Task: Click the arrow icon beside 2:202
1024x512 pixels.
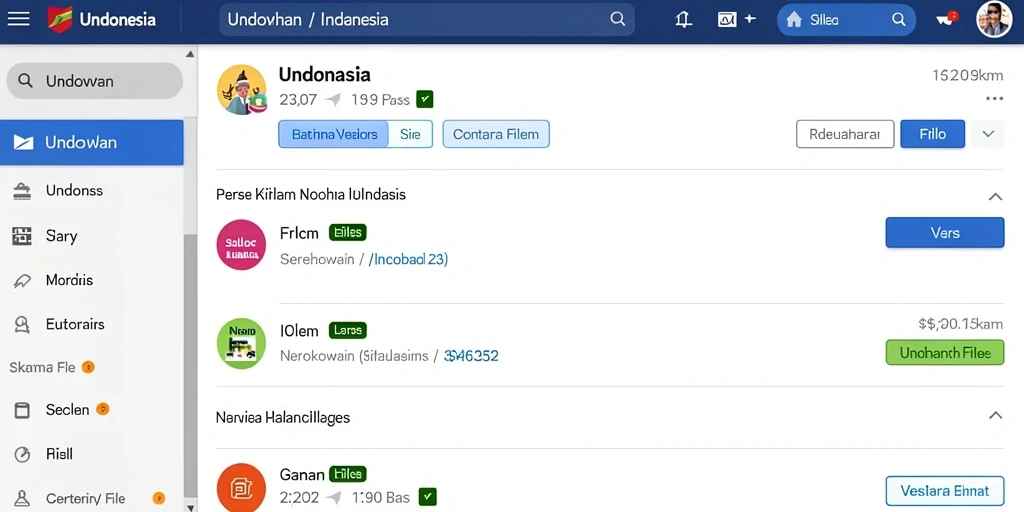Action: [334, 498]
